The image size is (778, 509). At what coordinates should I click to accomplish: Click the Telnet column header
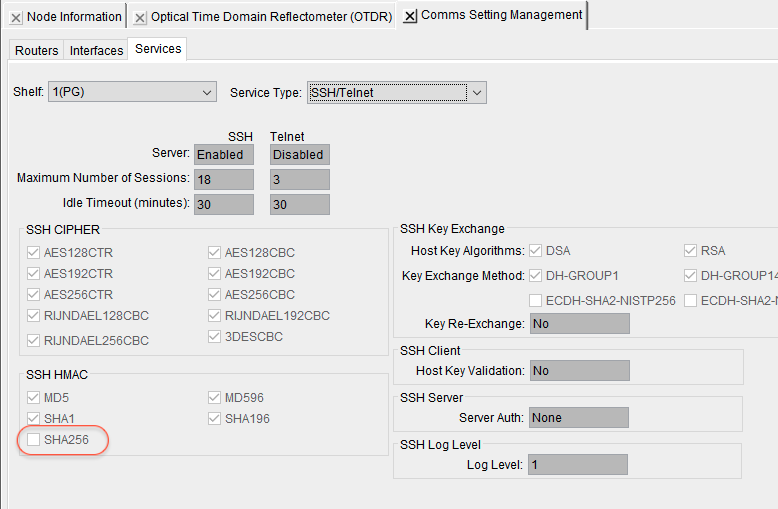click(287, 136)
